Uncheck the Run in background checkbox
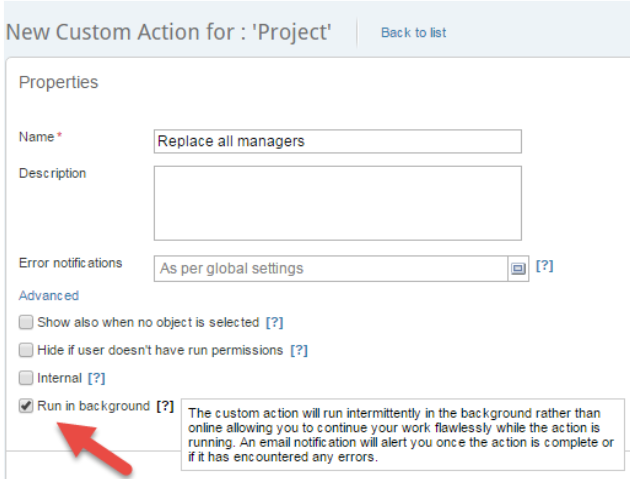The image size is (630, 479). coord(26,406)
